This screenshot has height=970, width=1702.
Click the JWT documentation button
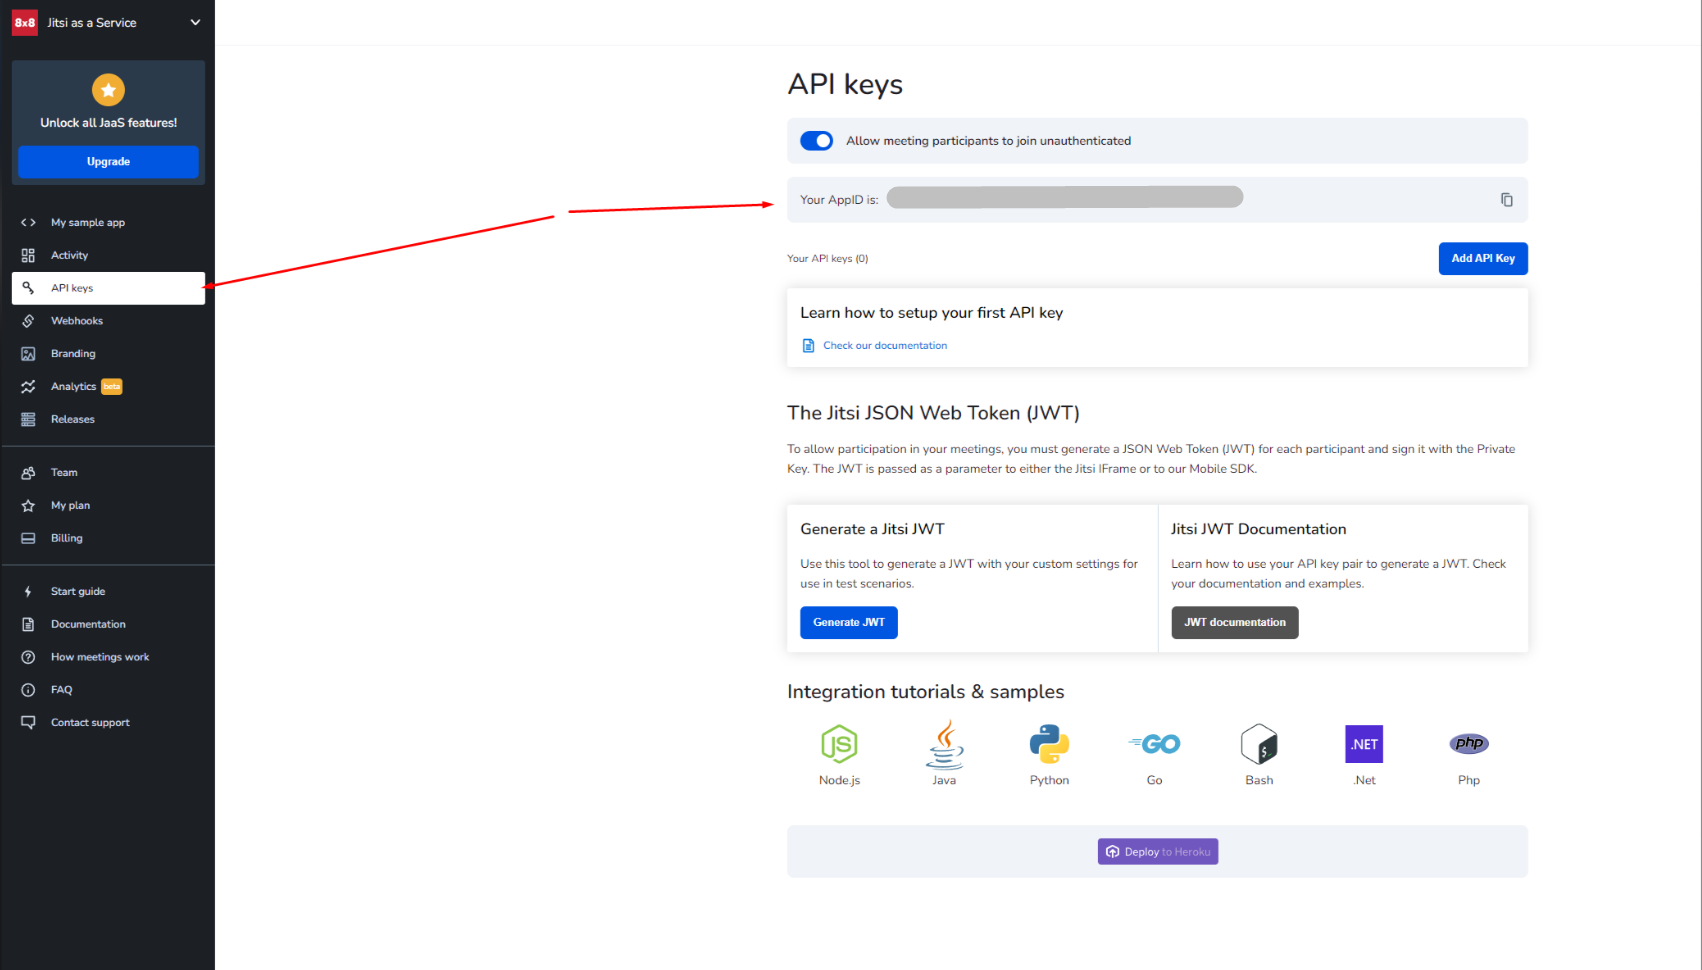(x=1234, y=622)
